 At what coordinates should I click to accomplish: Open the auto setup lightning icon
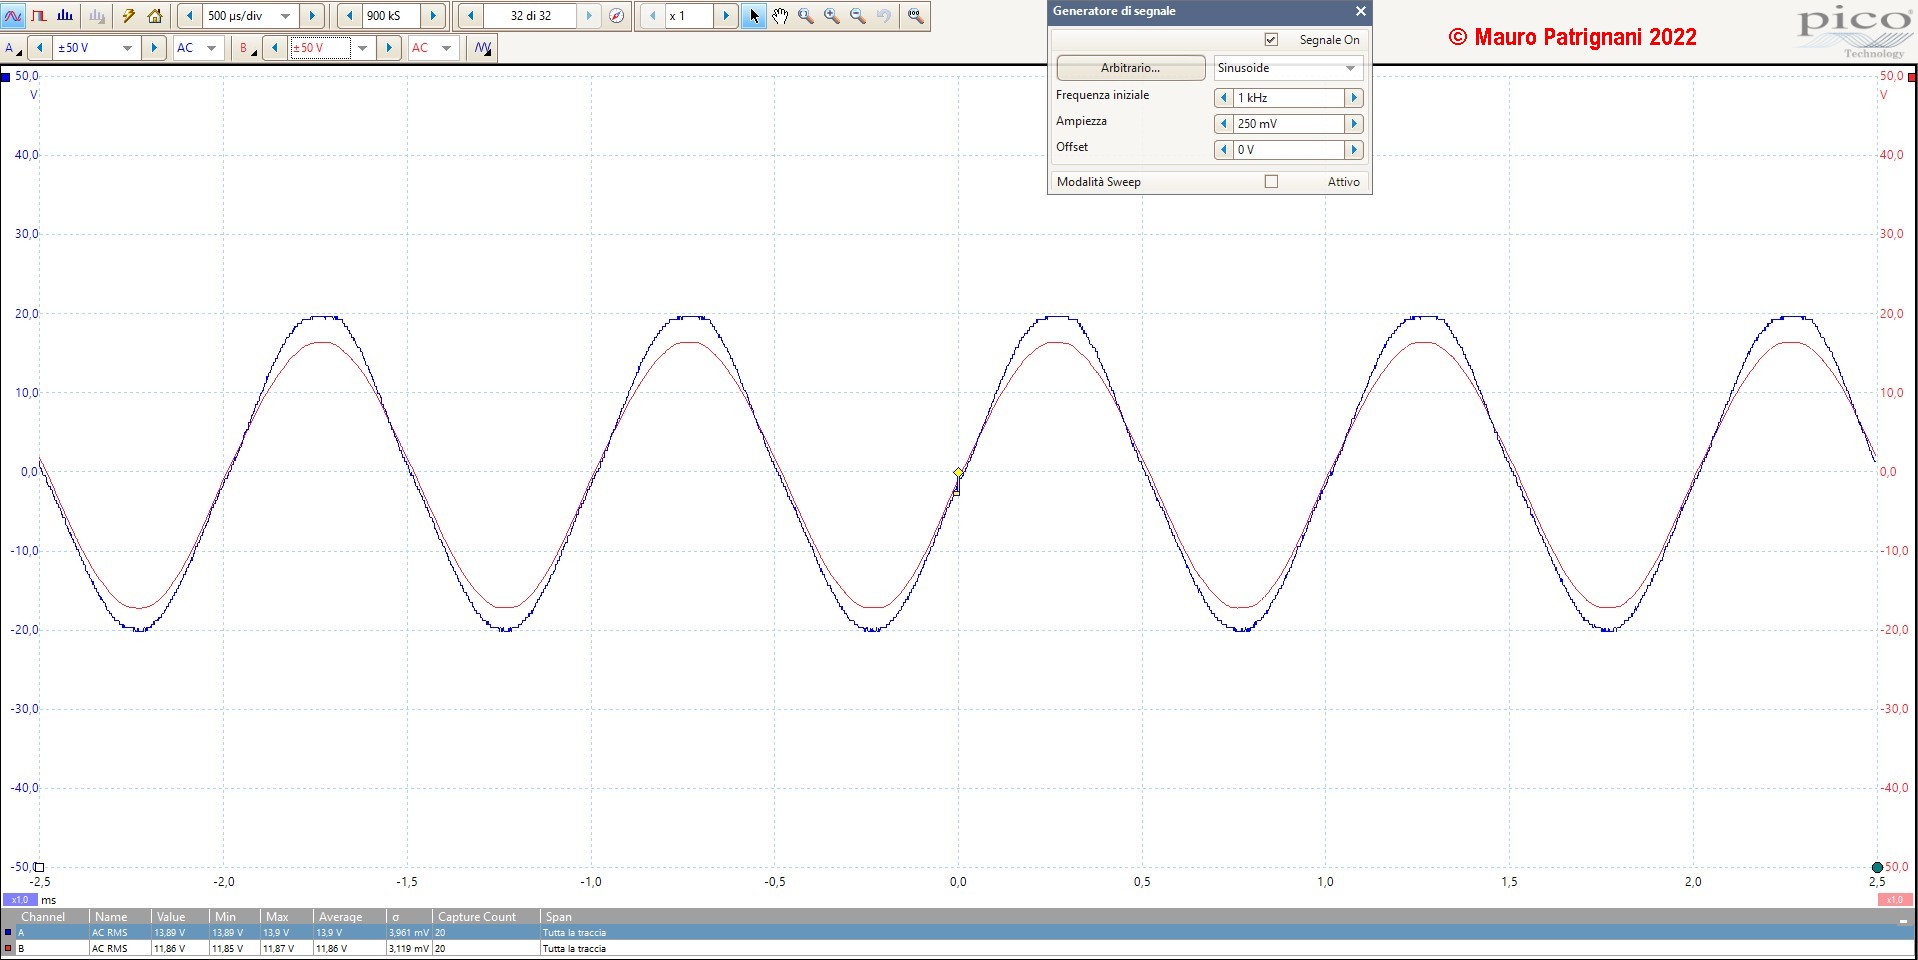128,16
